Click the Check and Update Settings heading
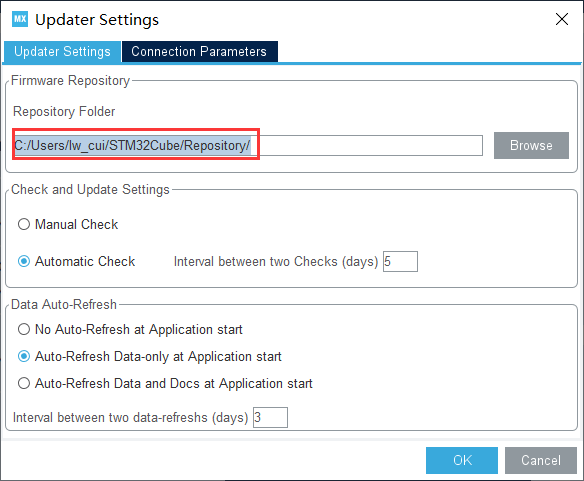The image size is (584, 481). (90, 189)
